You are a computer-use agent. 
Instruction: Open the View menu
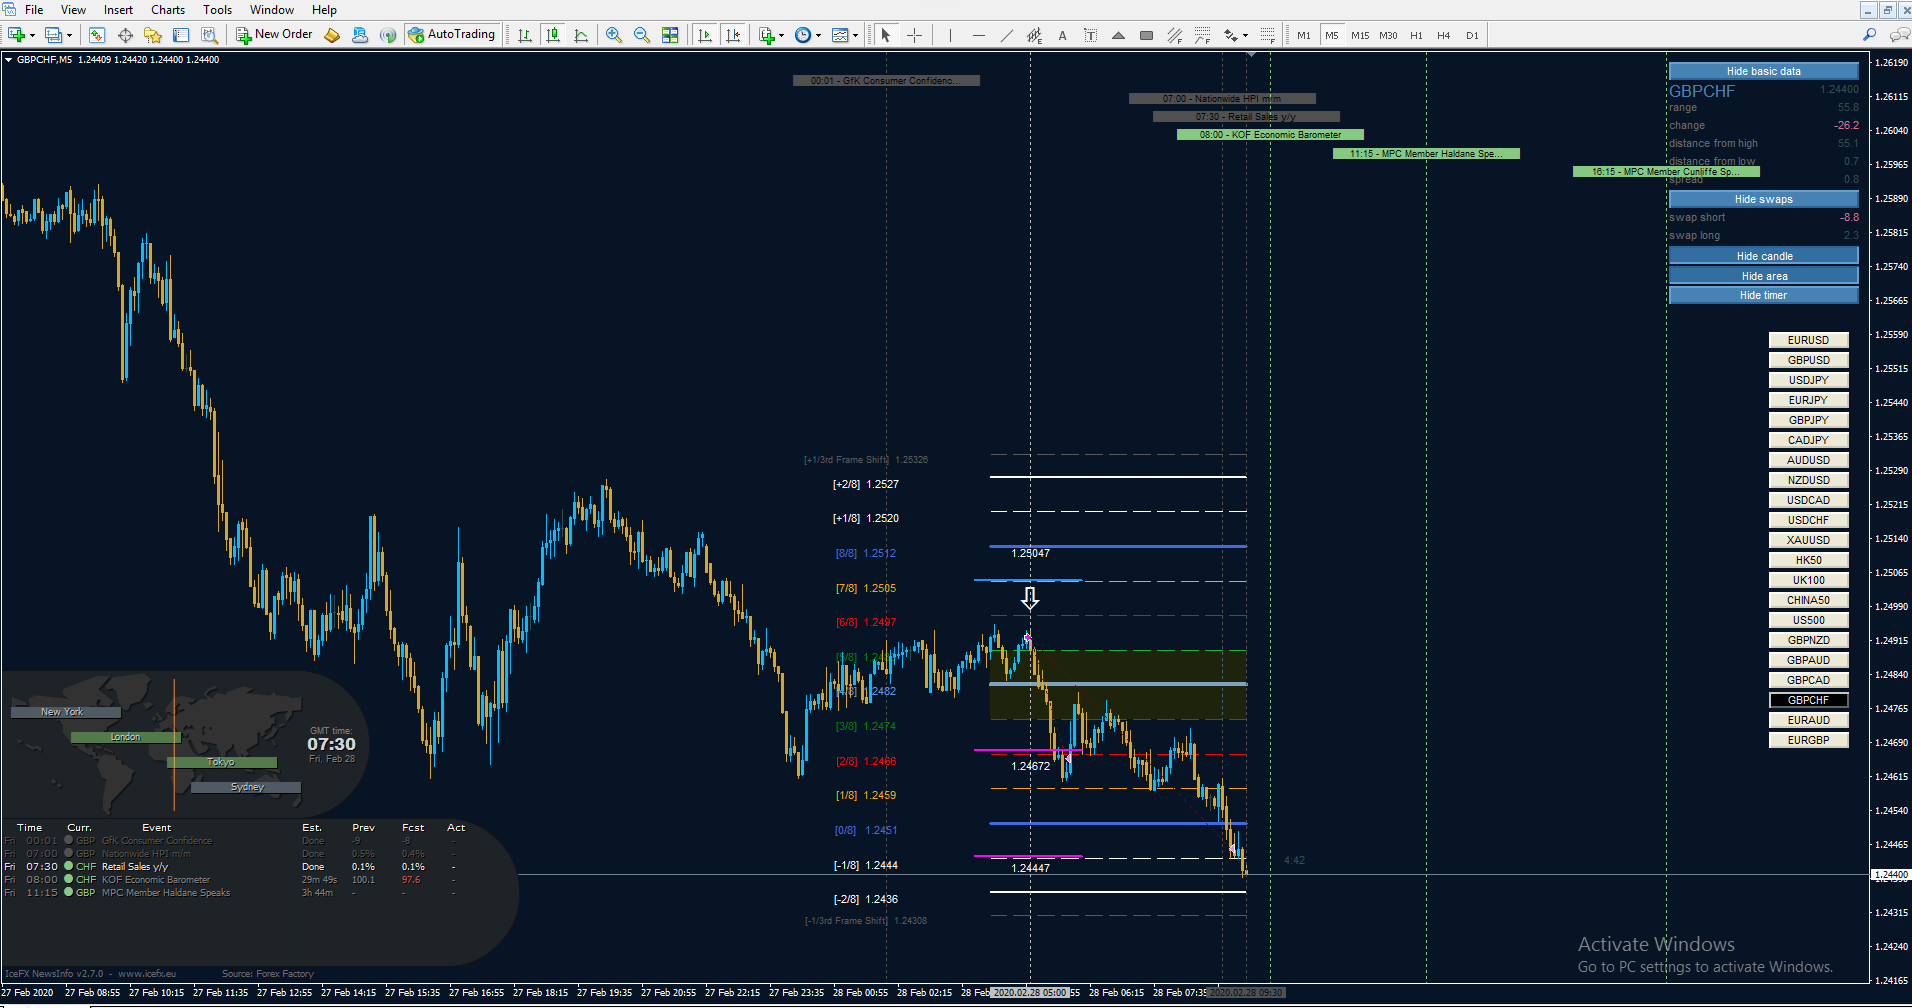[73, 10]
